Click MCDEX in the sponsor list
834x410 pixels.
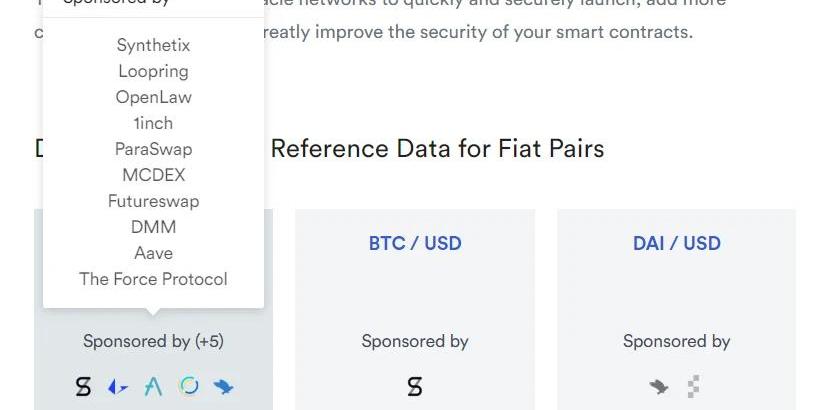[x=153, y=175]
